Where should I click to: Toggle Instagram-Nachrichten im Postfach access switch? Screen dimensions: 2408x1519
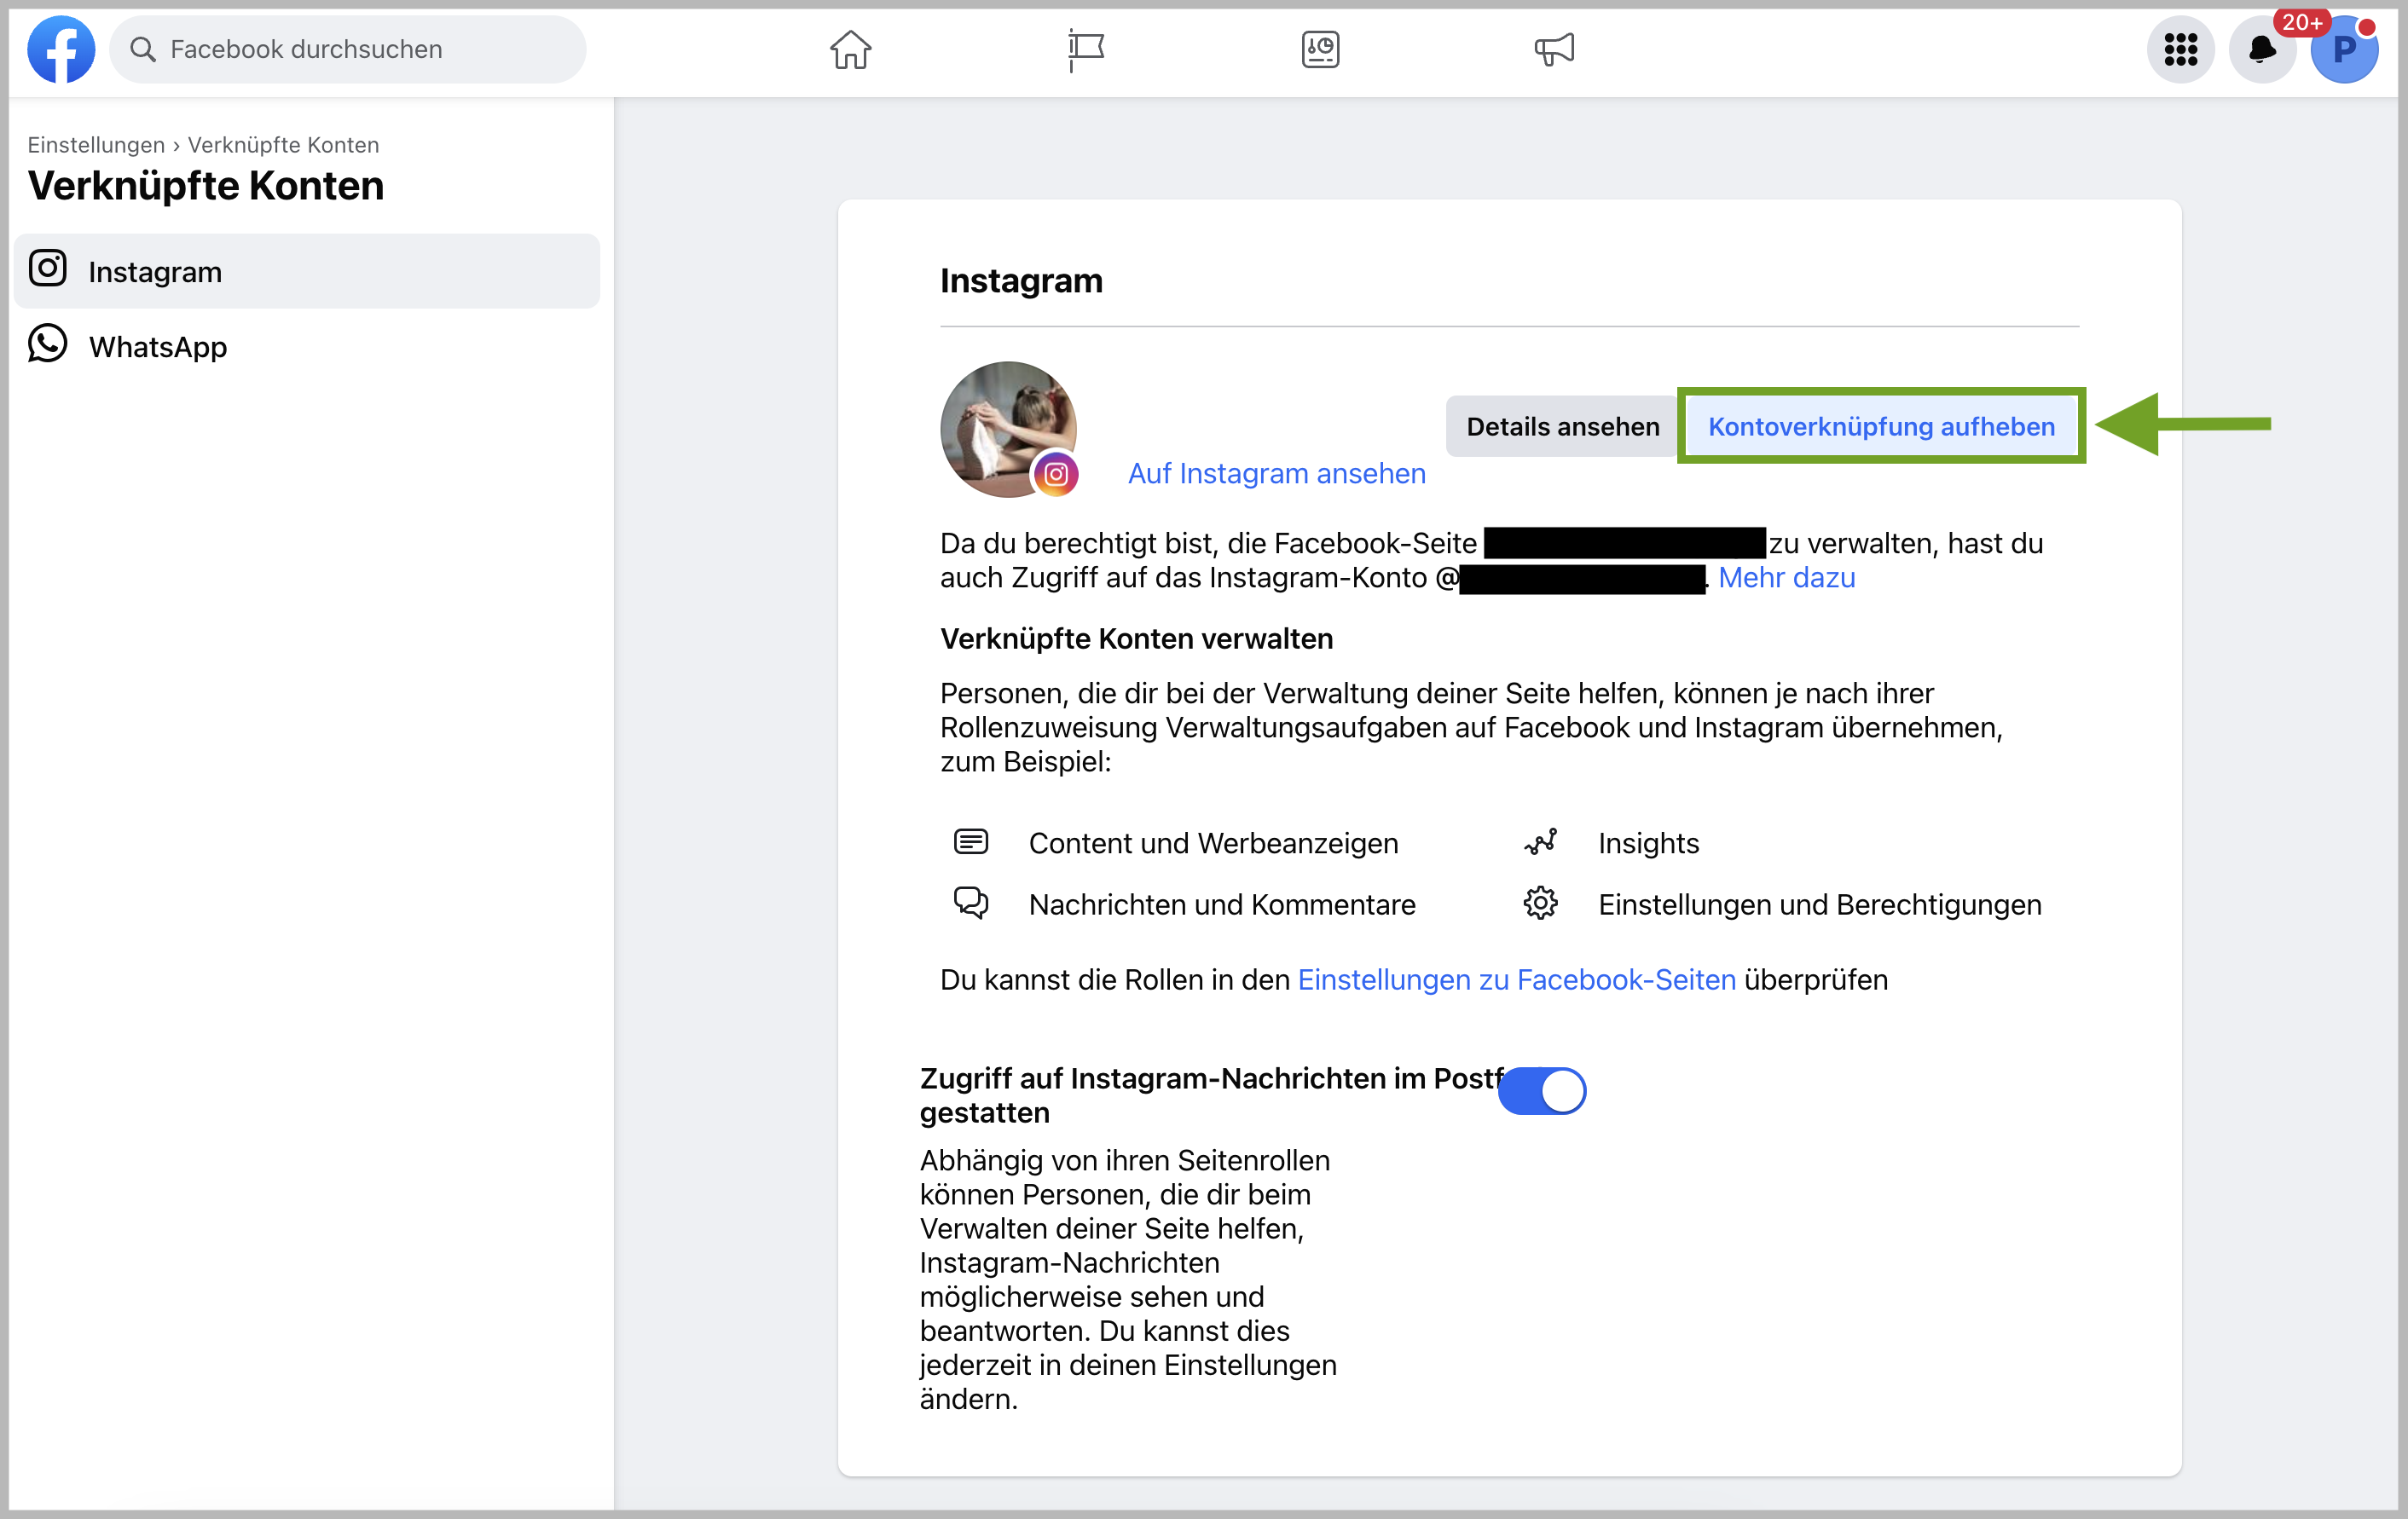tap(1541, 1091)
